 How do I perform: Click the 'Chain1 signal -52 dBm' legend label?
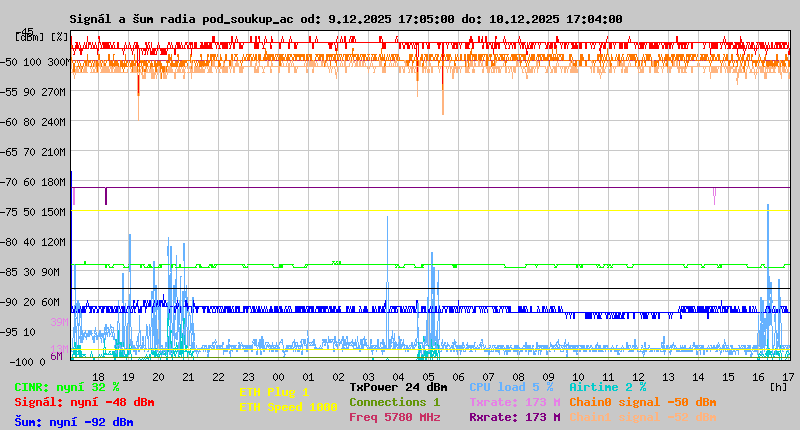(643, 417)
